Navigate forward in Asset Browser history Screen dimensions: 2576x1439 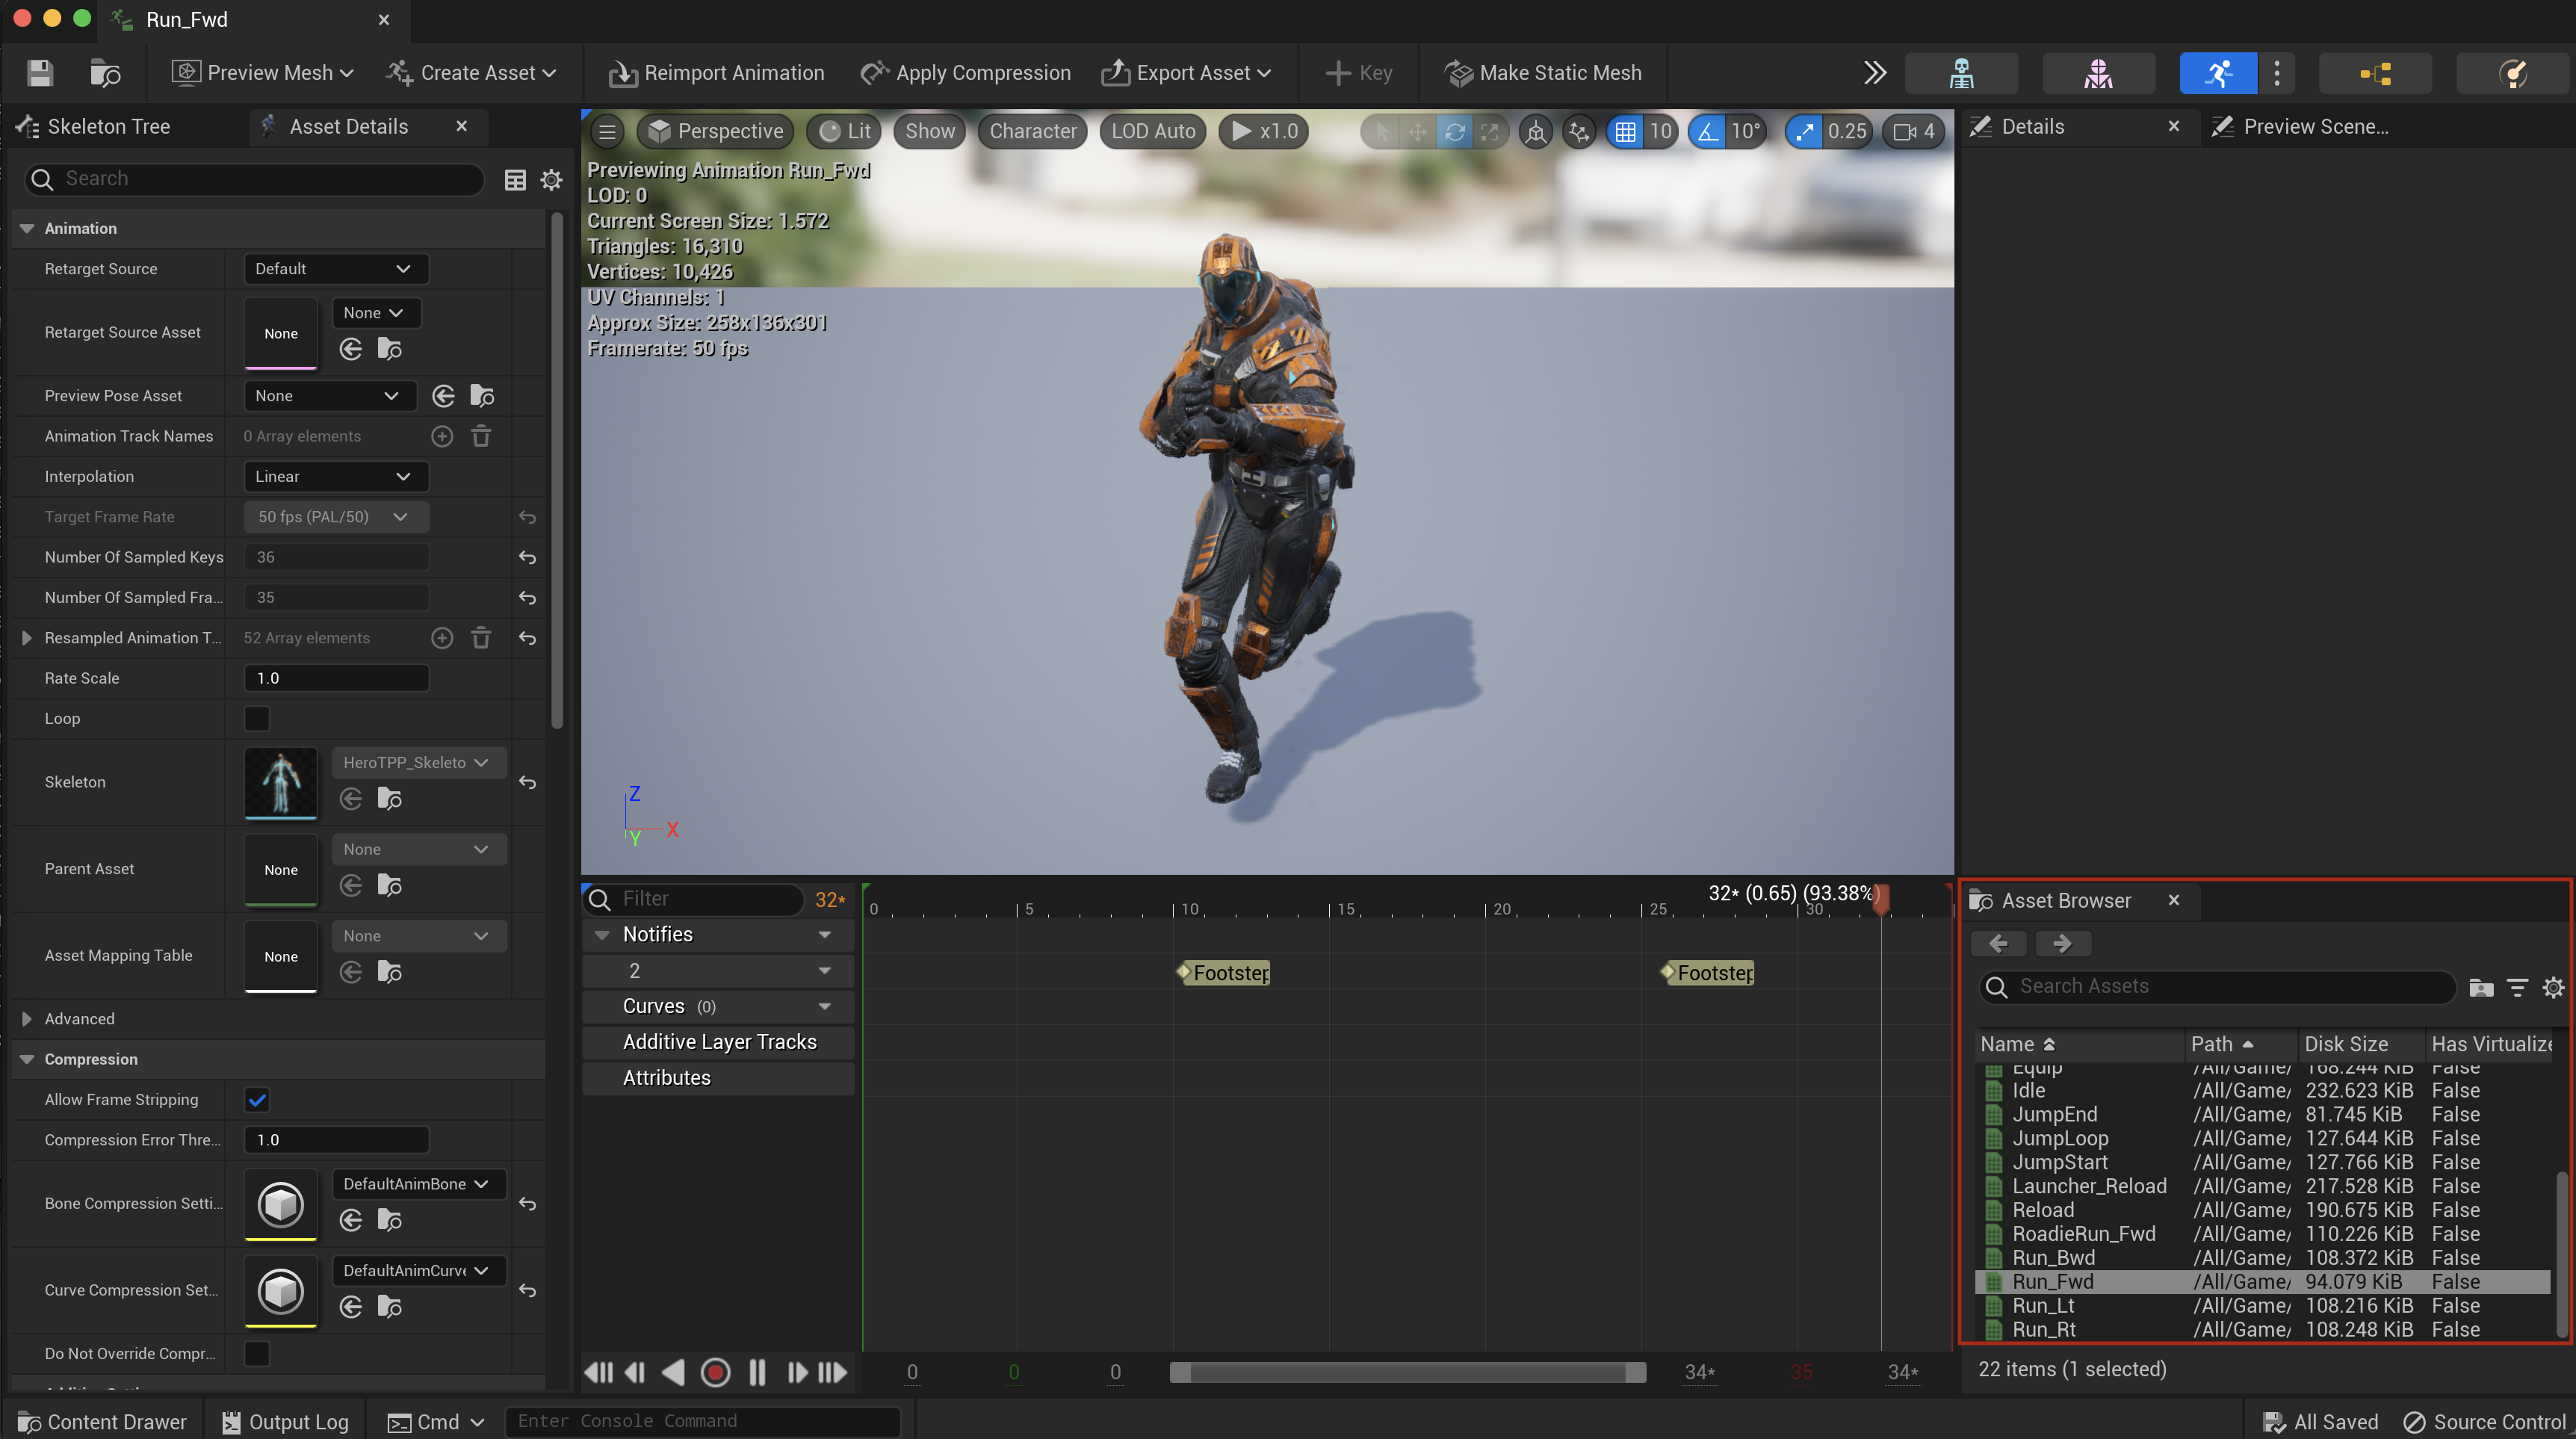point(2062,943)
